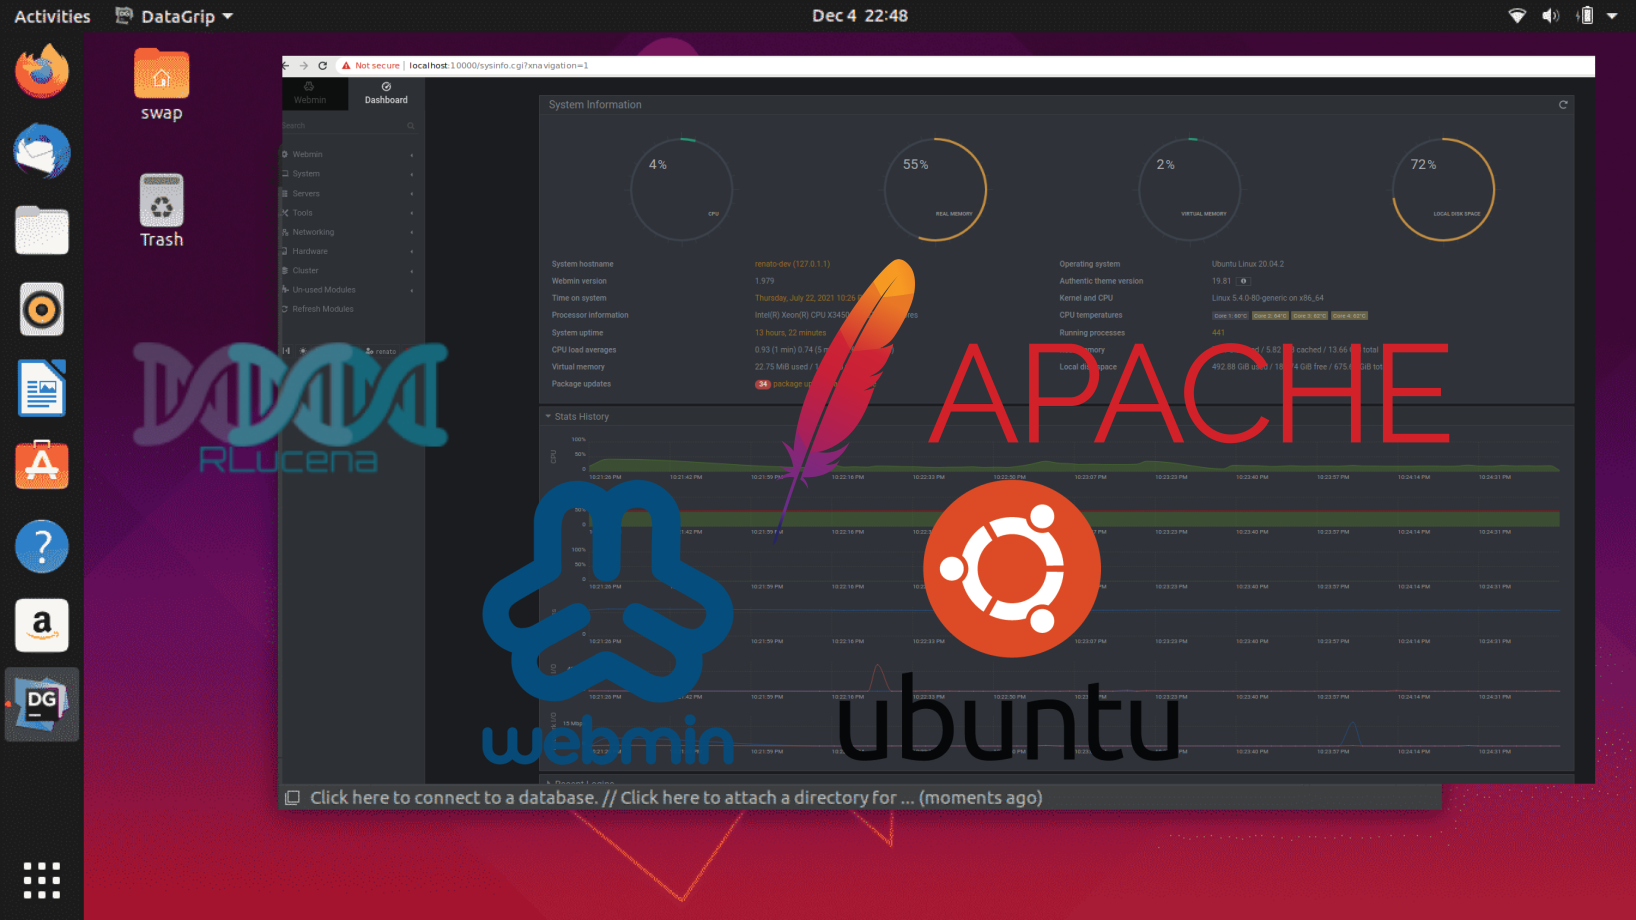This screenshot has width=1636, height=920.
Task: Open battery indicator in top bar
Action: pyautogui.click(x=1585, y=16)
